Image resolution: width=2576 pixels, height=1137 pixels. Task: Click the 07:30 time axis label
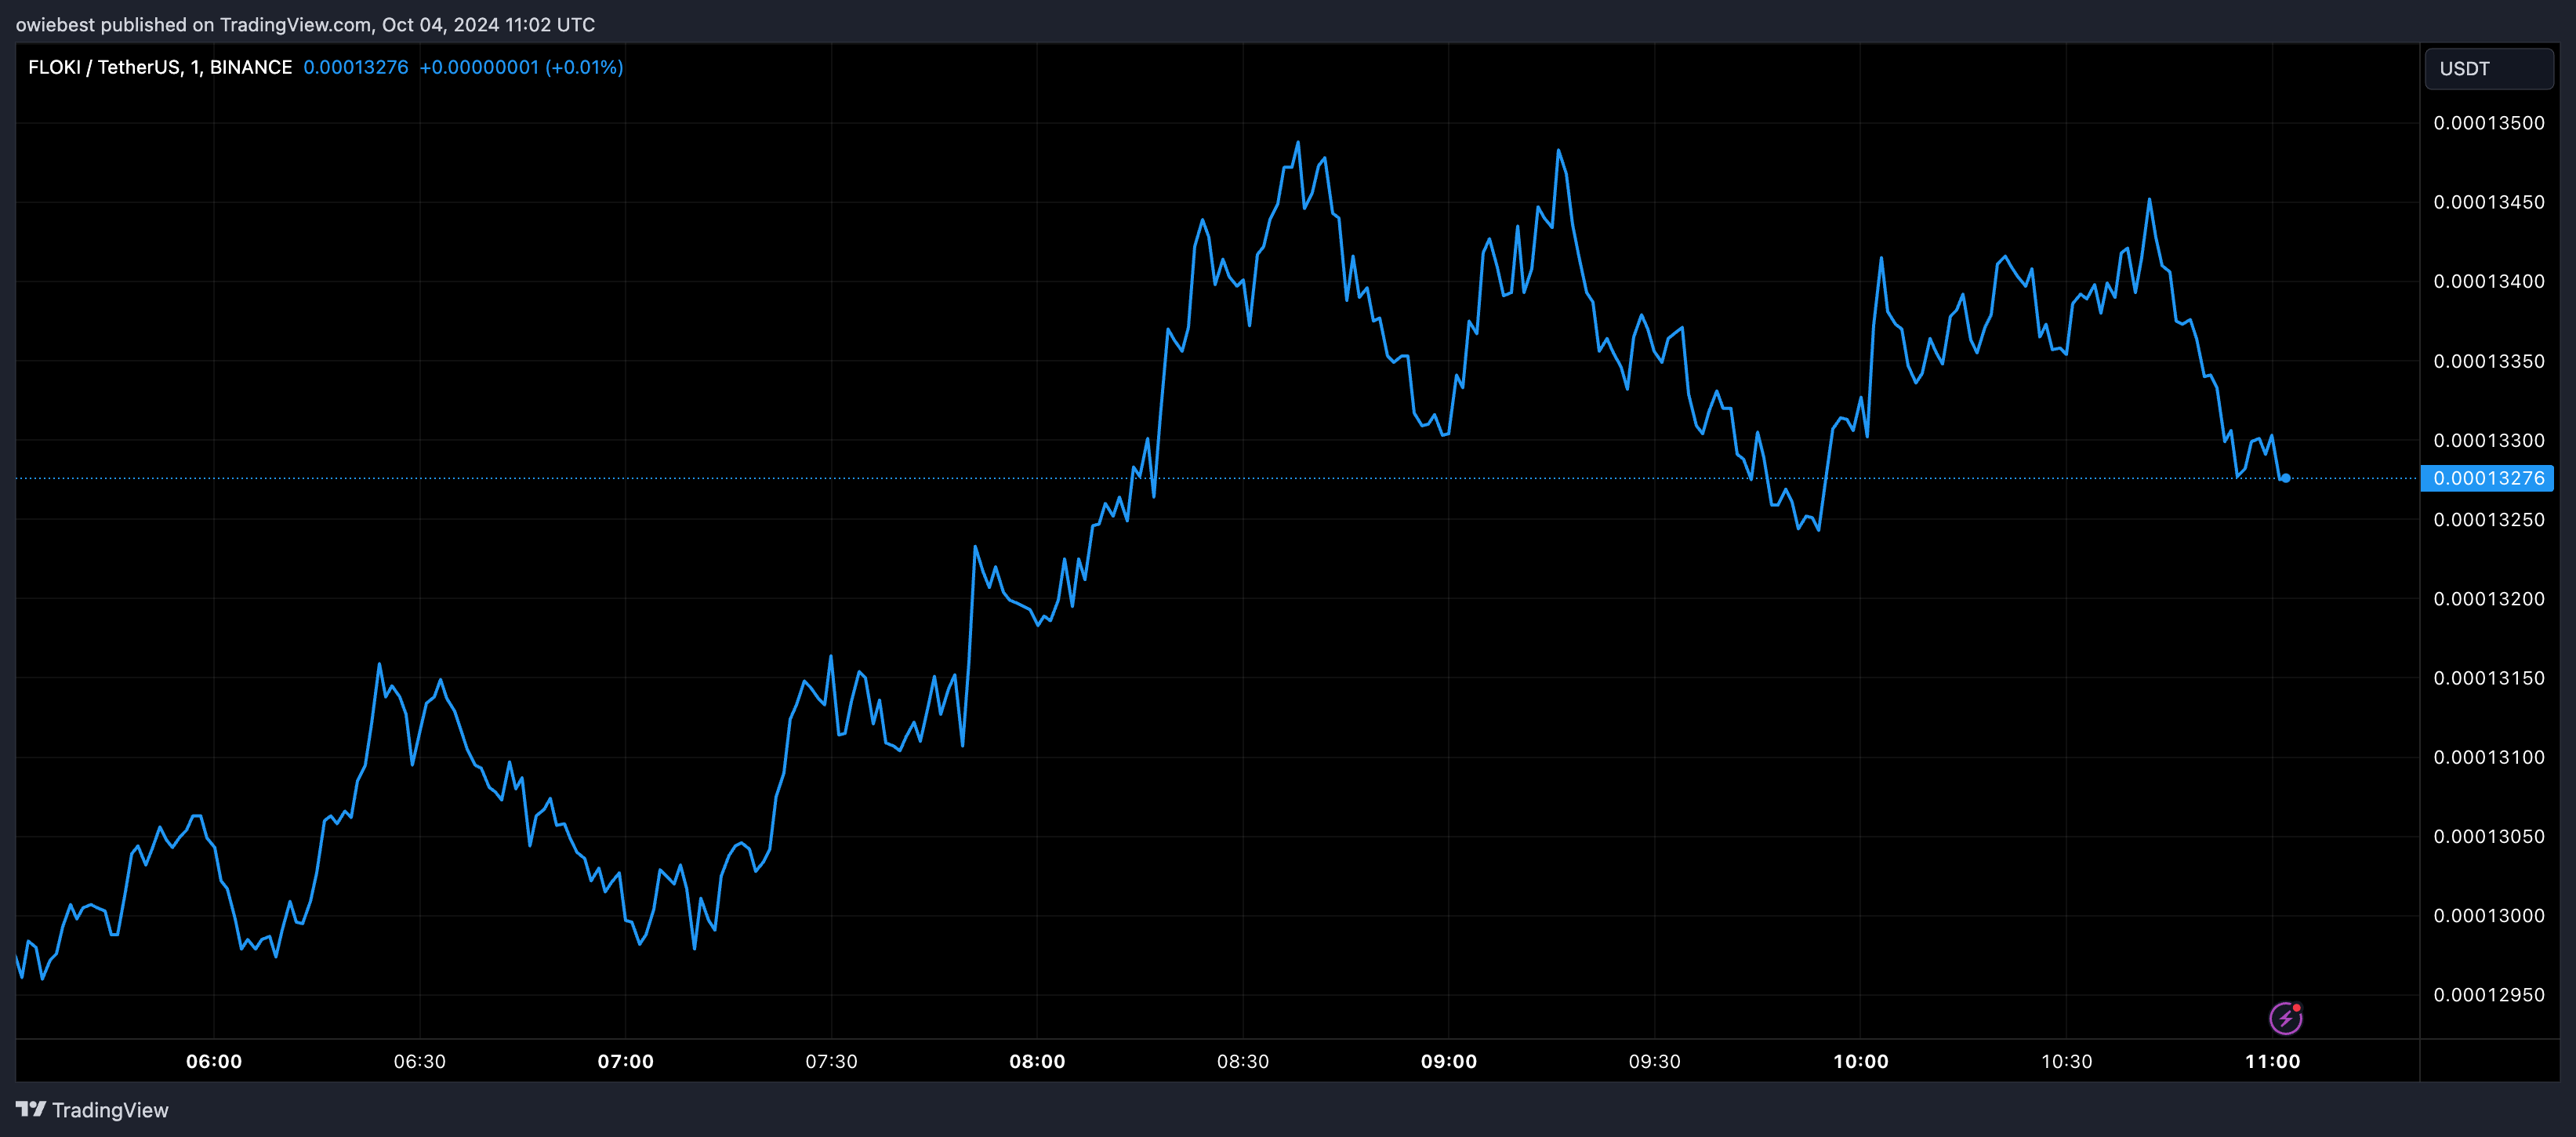[832, 1061]
